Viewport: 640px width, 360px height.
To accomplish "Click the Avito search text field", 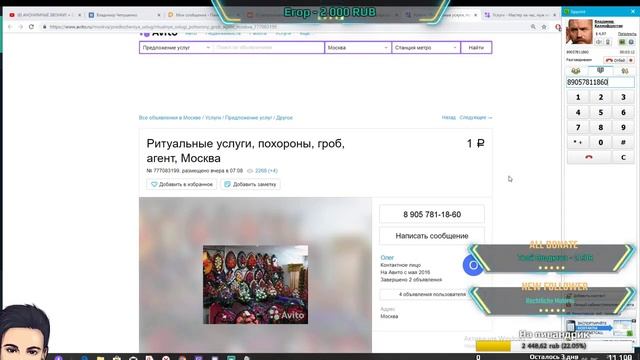I will 268,48.
